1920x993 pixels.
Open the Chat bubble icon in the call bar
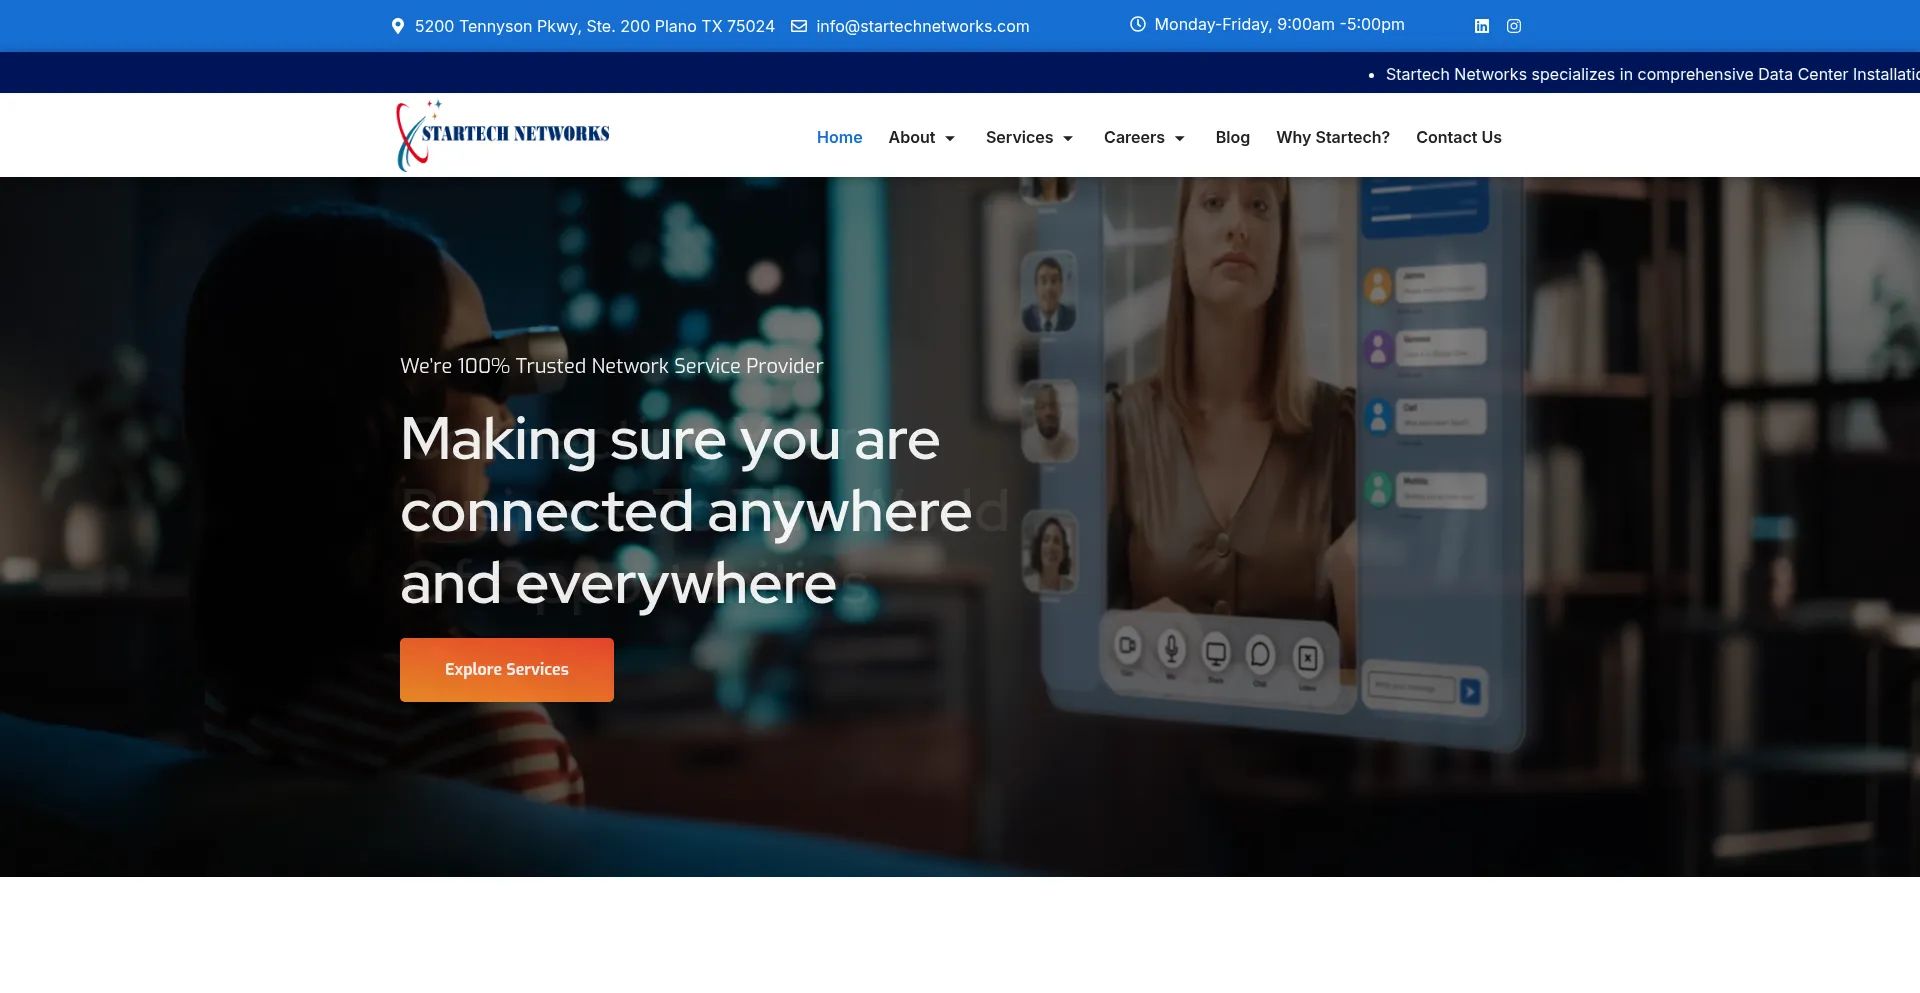point(1261,655)
